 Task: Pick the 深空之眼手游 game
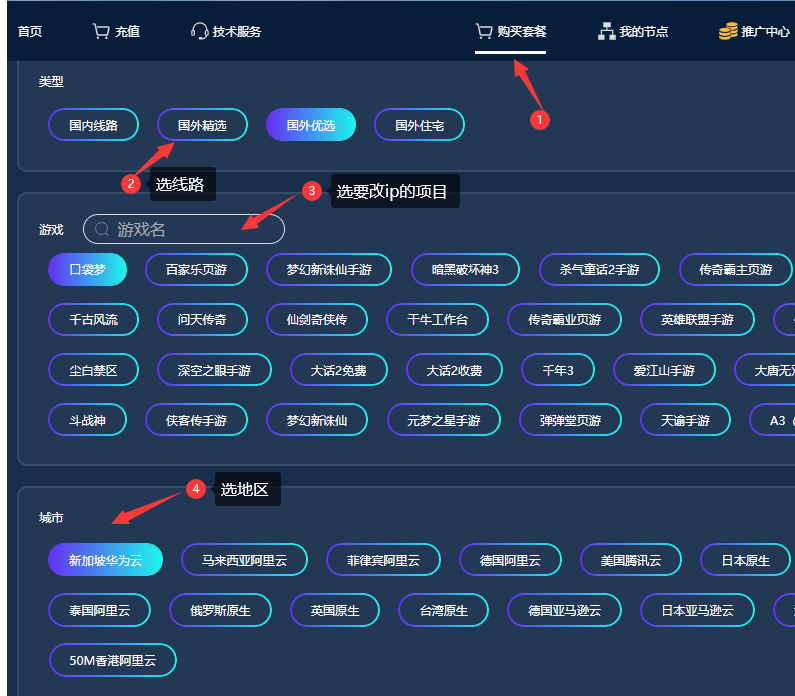[214, 370]
